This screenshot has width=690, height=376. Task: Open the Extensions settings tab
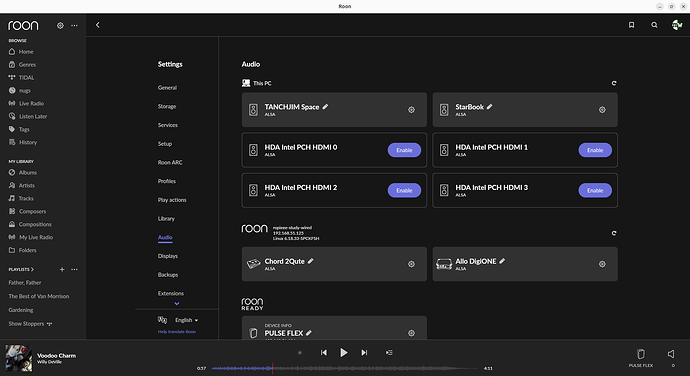coord(171,294)
